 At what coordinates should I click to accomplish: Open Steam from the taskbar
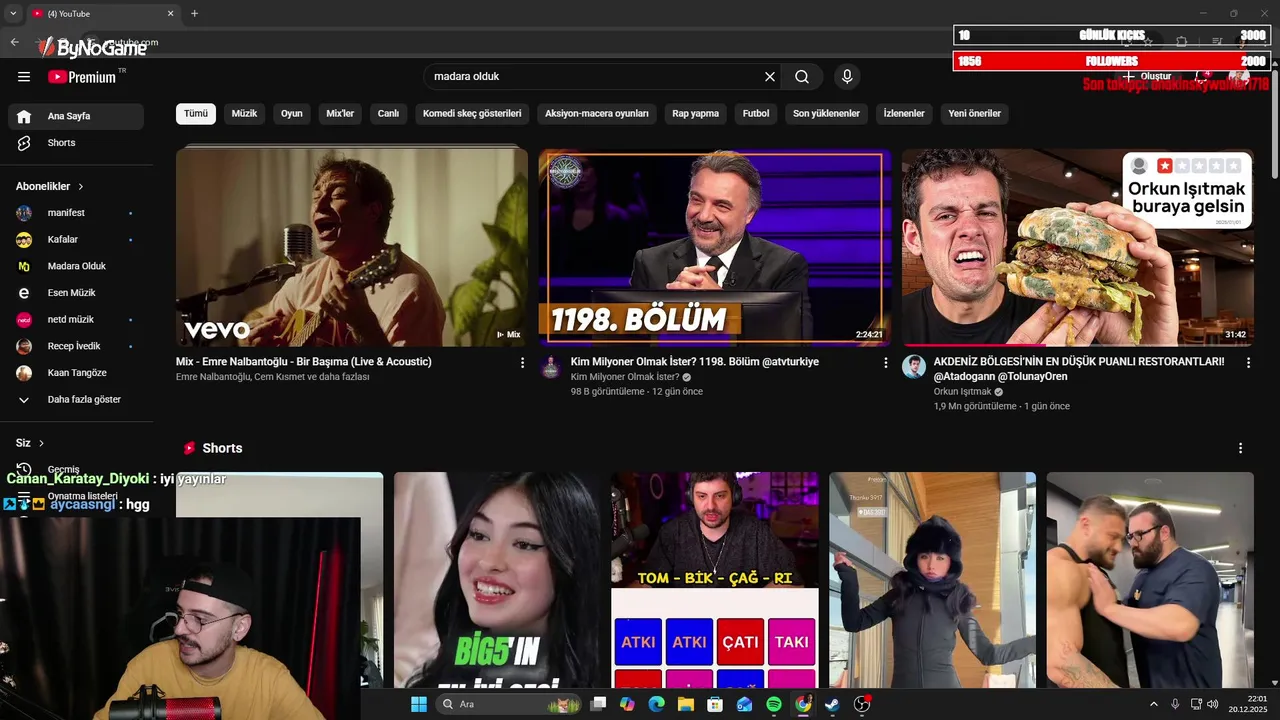(x=832, y=704)
